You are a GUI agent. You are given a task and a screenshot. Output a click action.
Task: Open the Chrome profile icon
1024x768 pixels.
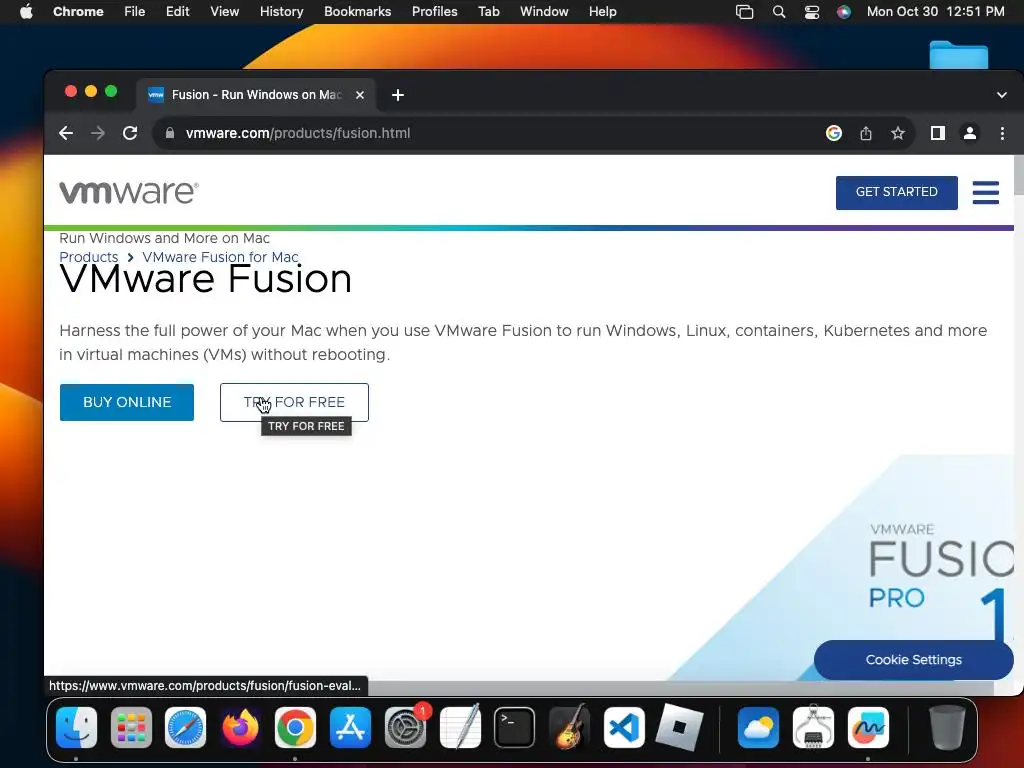click(x=970, y=133)
